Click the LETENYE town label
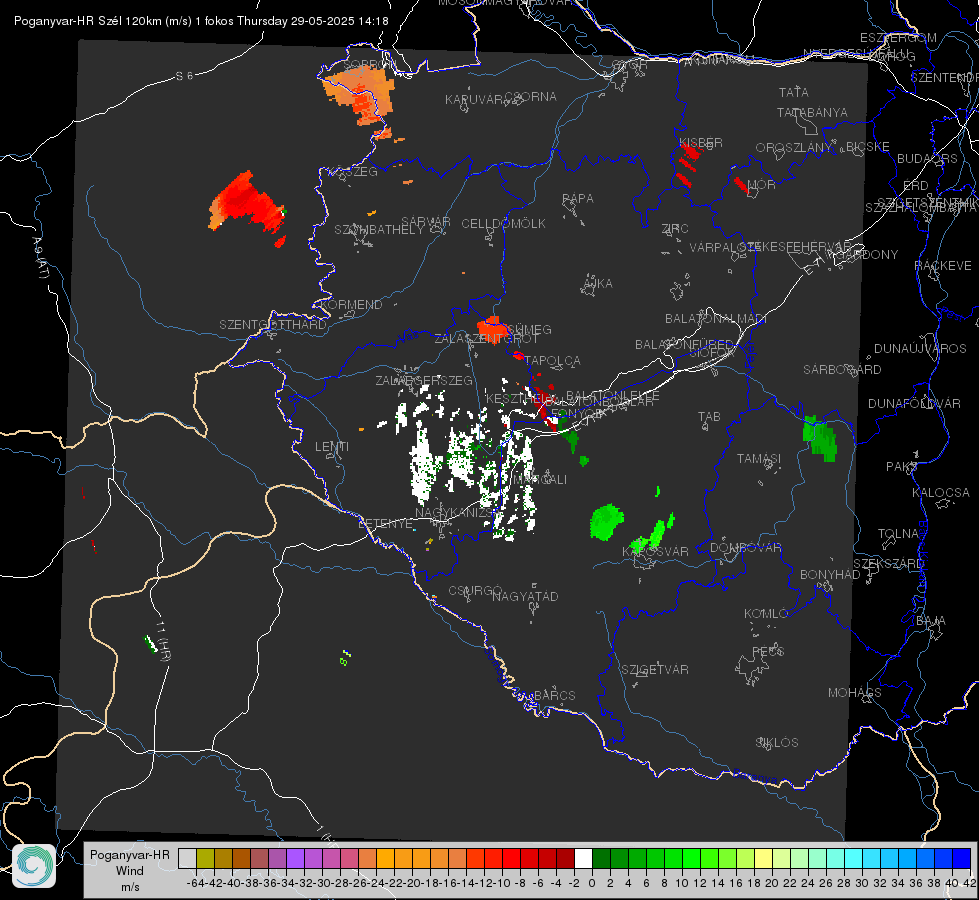Image resolution: width=979 pixels, height=900 pixels. tap(386, 523)
